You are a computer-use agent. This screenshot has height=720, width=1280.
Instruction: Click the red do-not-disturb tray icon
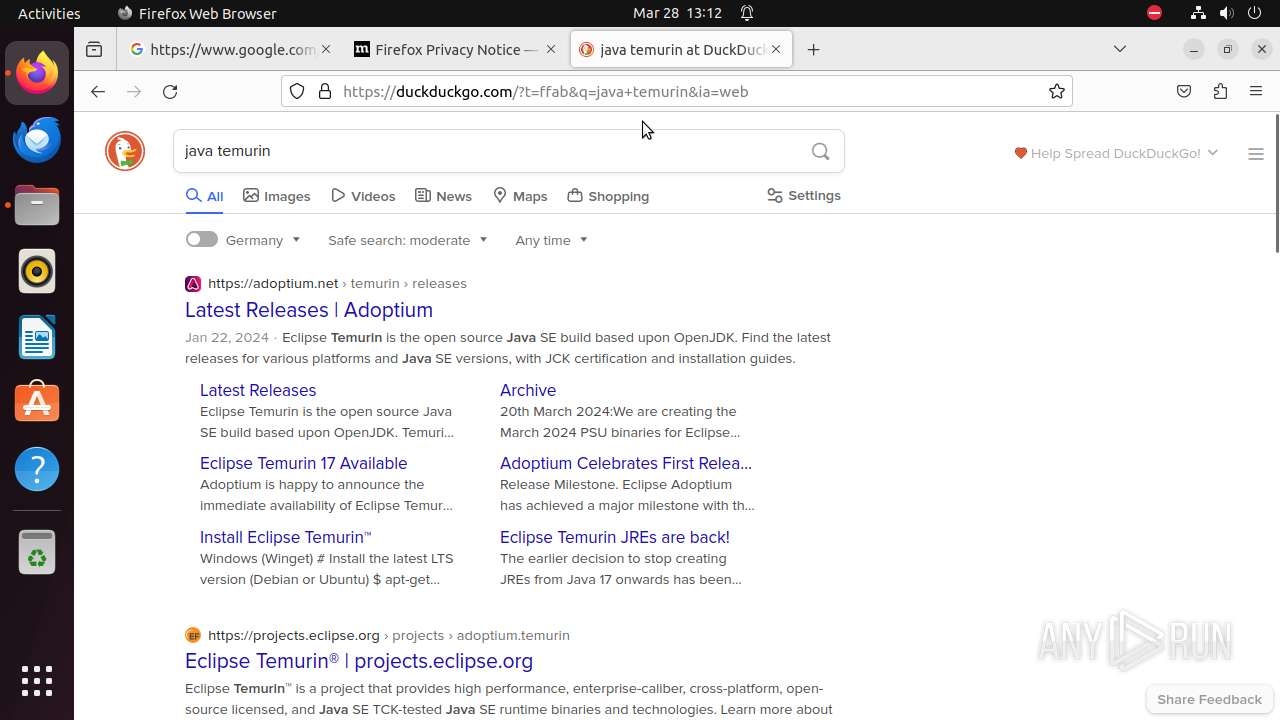click(1154, 13)
